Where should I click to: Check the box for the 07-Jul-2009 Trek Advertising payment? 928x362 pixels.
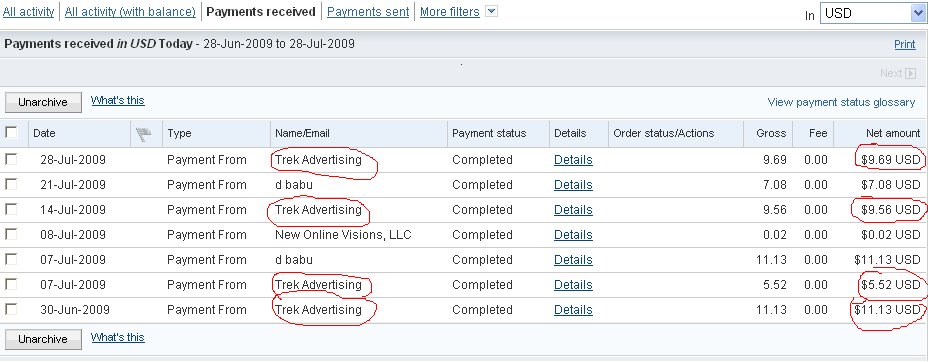[11, 284]
